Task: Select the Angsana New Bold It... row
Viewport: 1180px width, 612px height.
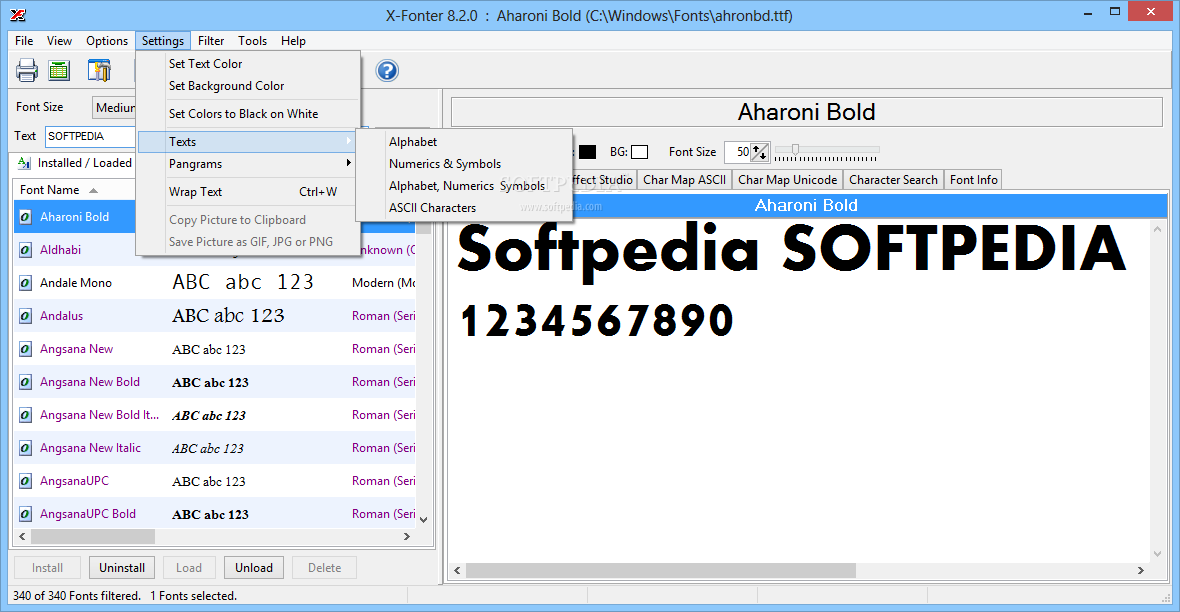Action: coord(214,415)
